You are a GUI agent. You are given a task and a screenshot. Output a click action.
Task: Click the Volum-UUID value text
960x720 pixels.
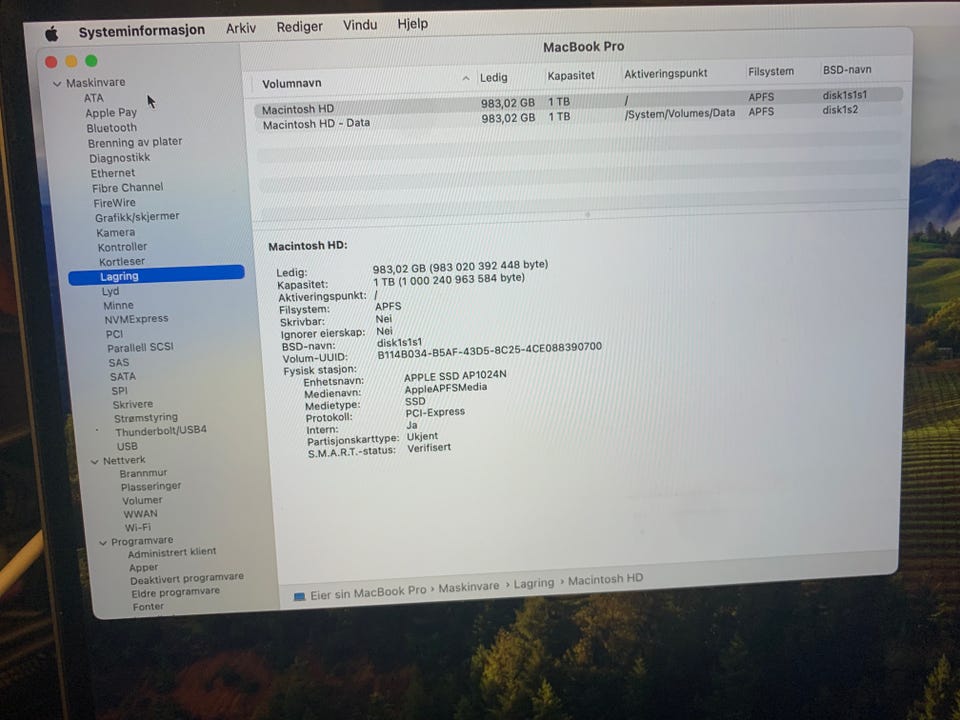[x=489, y=351]
